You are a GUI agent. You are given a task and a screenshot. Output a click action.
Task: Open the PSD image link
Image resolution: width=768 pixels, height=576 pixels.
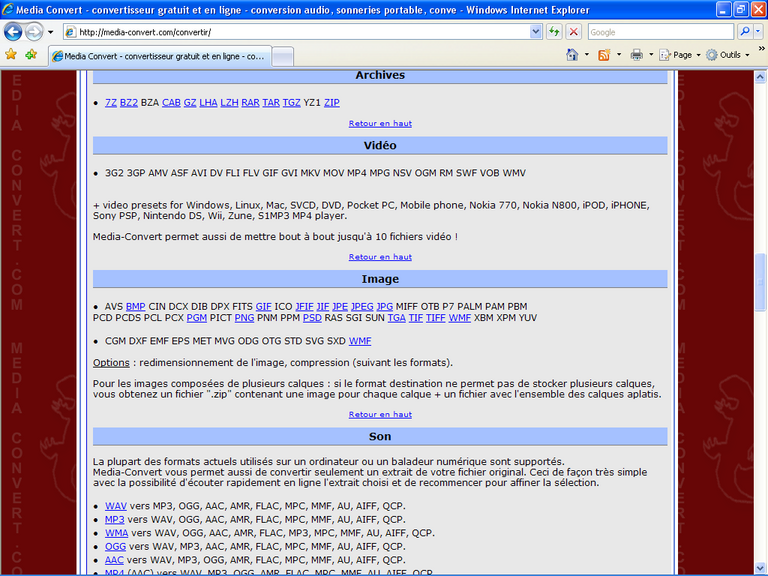pos(312,318)
